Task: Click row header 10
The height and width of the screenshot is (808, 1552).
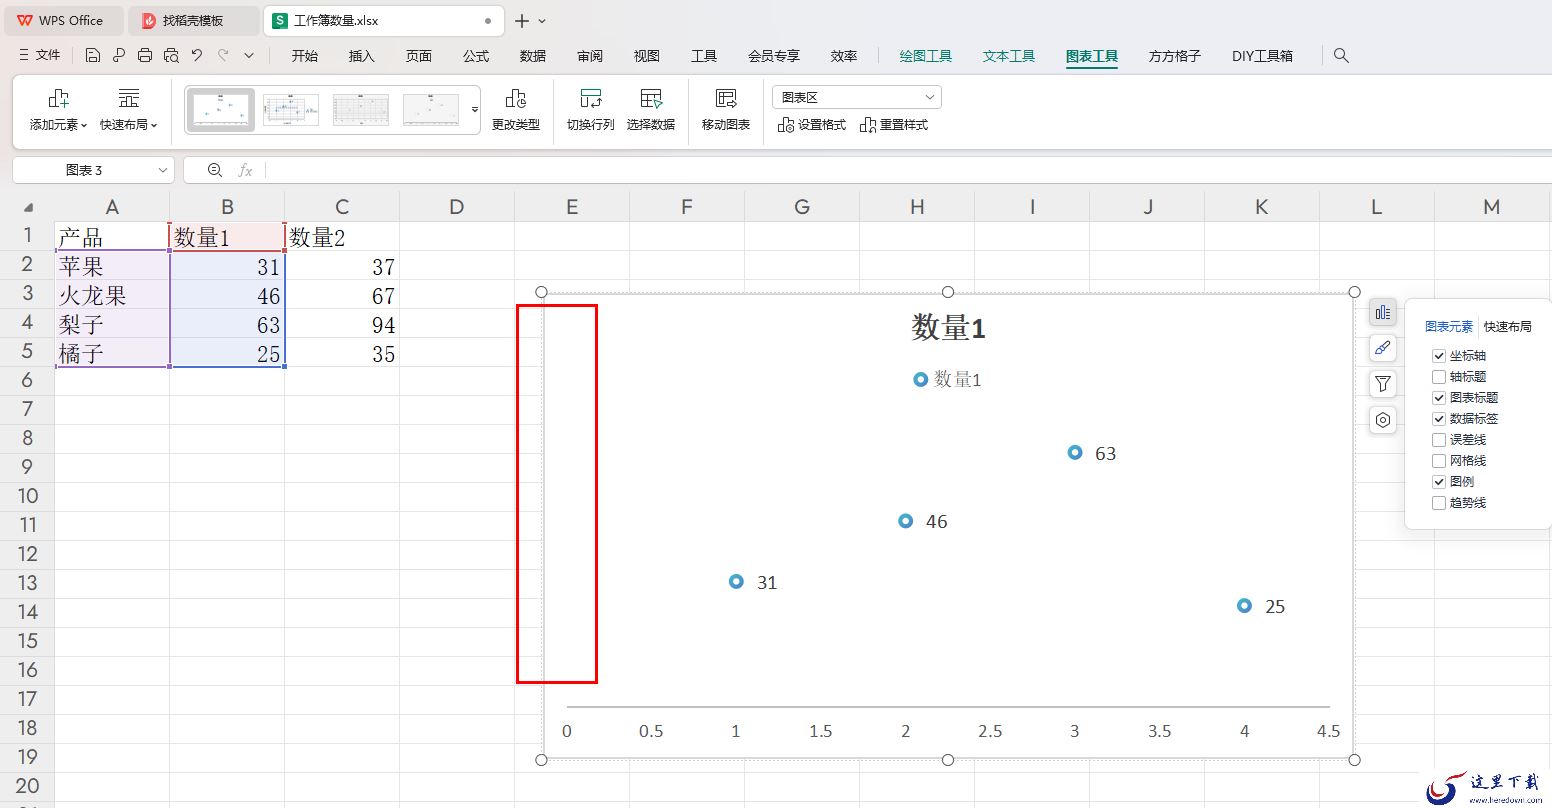Action: pos(27,496)
